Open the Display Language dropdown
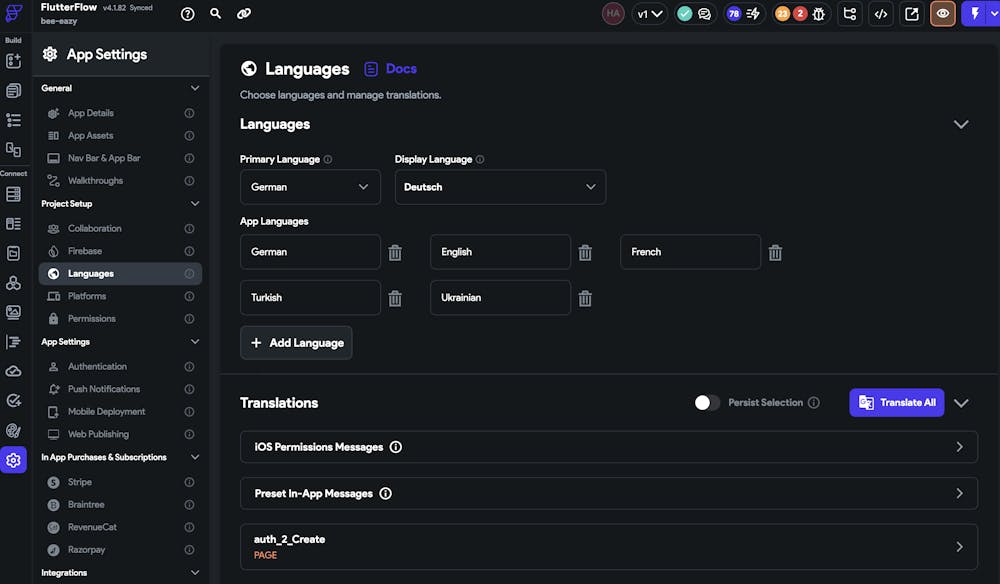1000x584 pixels. 500,187
